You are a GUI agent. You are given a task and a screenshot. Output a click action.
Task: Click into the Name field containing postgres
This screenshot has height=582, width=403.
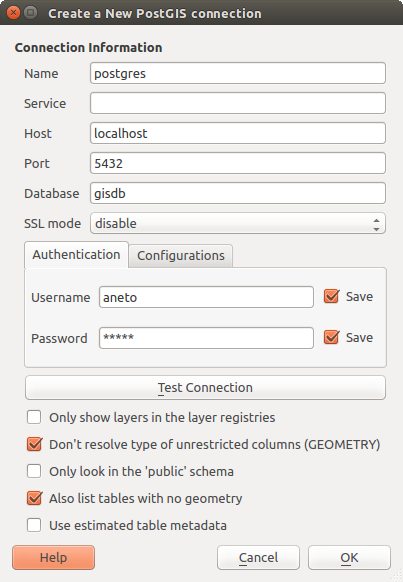(238, 73)
